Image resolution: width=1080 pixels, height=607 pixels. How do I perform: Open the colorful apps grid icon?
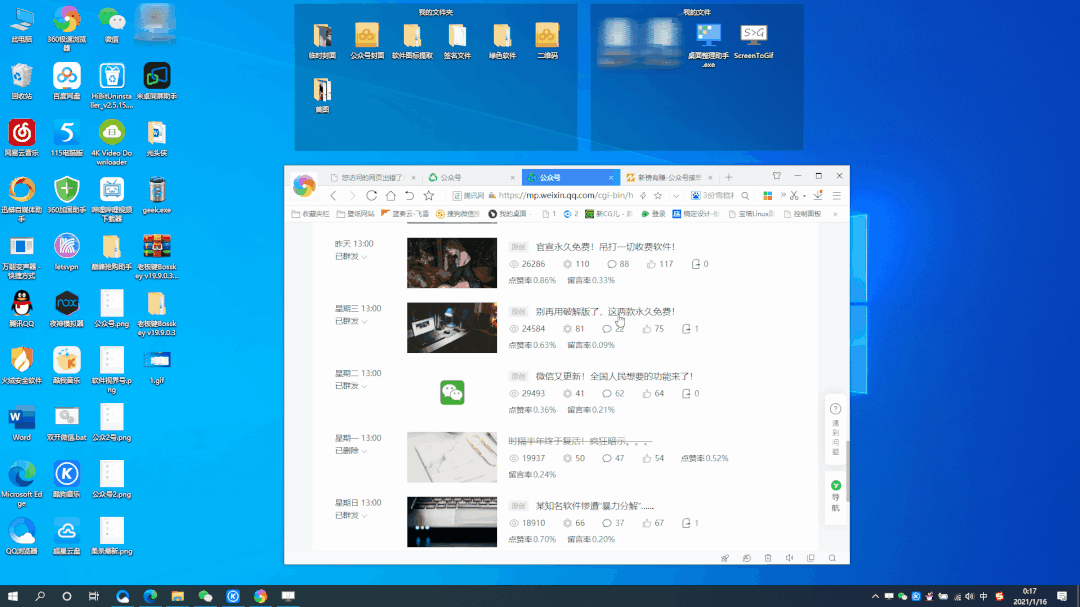pyautogui.click(x=767, y=196)
